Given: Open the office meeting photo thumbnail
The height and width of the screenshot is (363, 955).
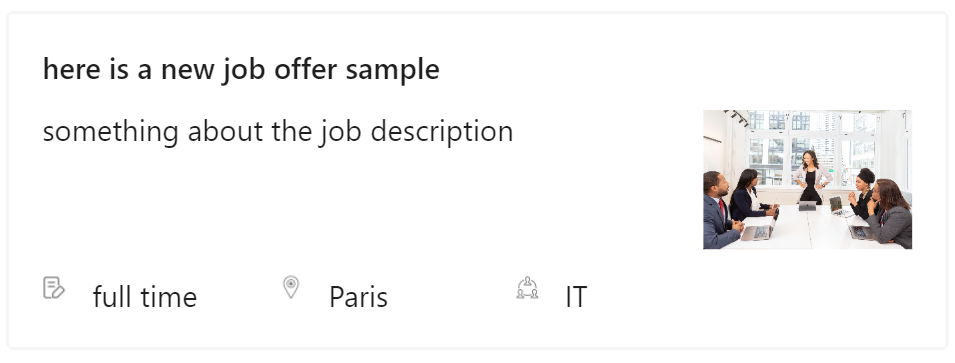Looking at the screenshot, I should coord(808,180).
